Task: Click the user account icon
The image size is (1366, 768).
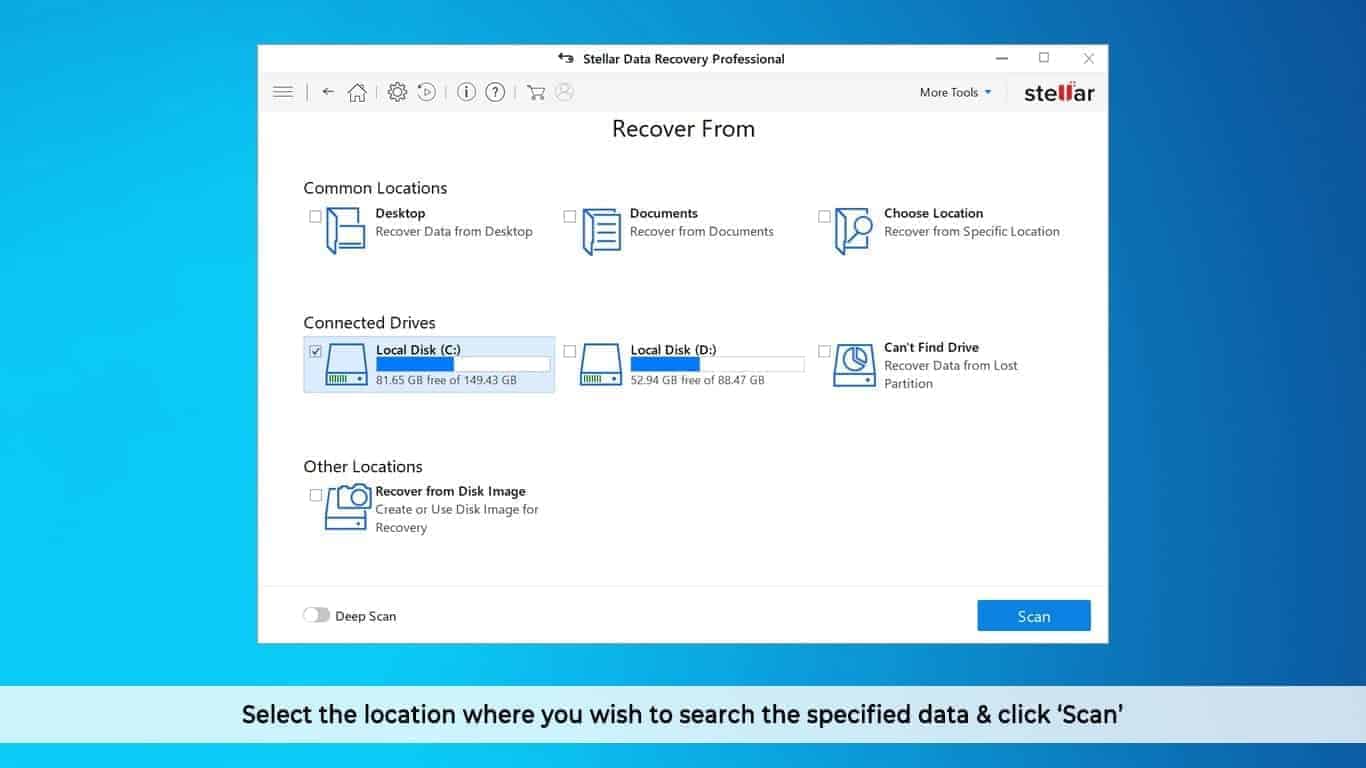Action: coord(564,92)
